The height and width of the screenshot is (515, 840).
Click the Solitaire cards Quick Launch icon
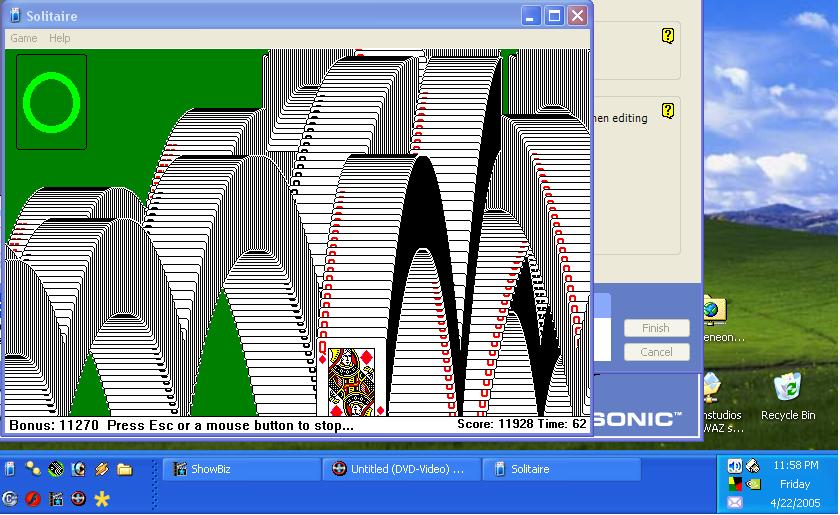point(10,468)
